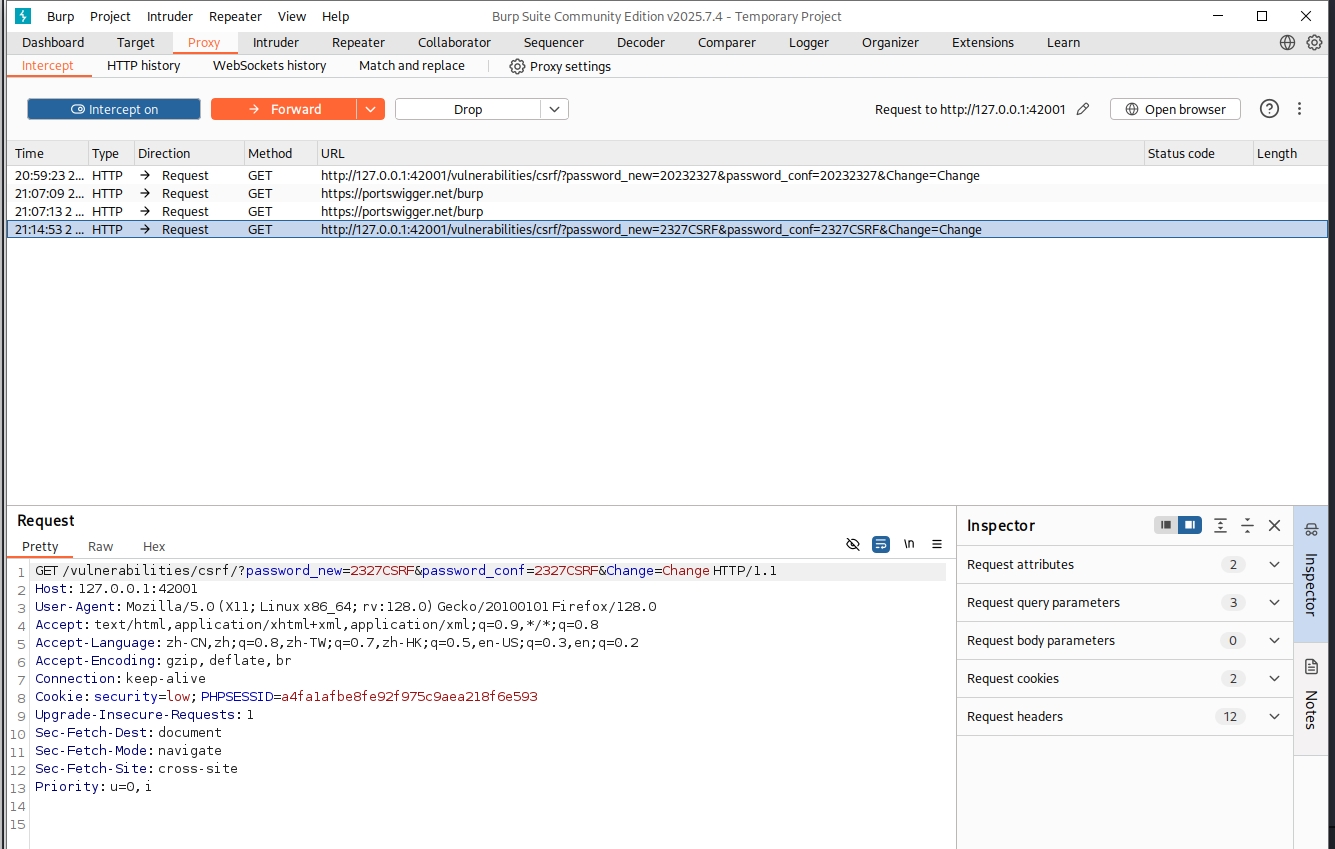This screenshot has width=1335, height=849.
Task: Switch to the Sequencer tab
Action: click(x=554, y=42)
